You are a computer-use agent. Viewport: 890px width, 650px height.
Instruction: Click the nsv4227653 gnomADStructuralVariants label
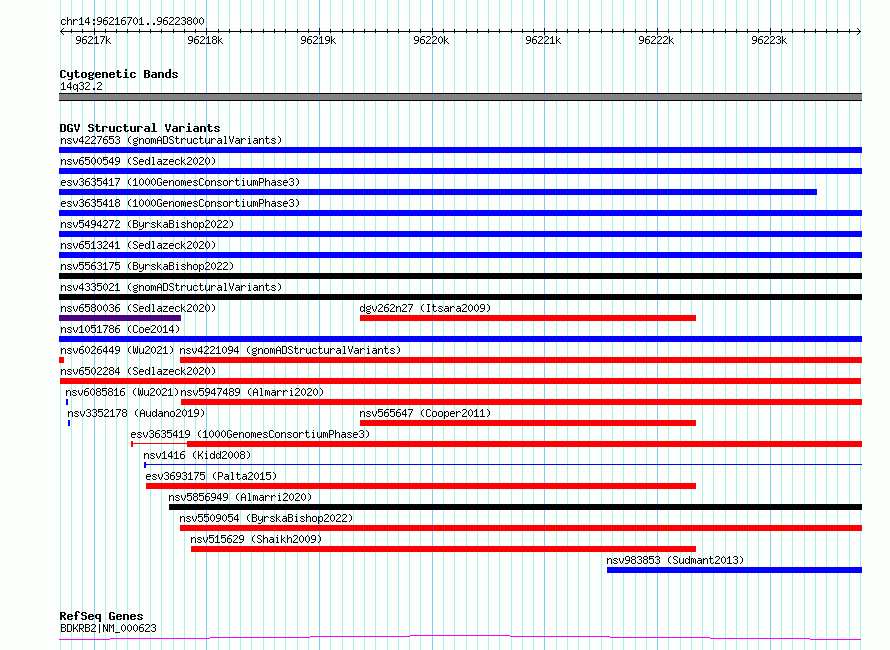click(171, 140)
